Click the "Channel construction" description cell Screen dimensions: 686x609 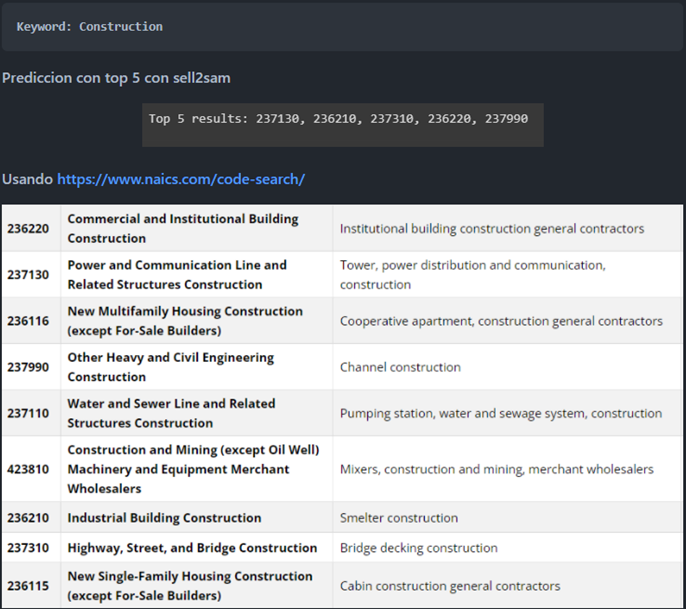400,367
